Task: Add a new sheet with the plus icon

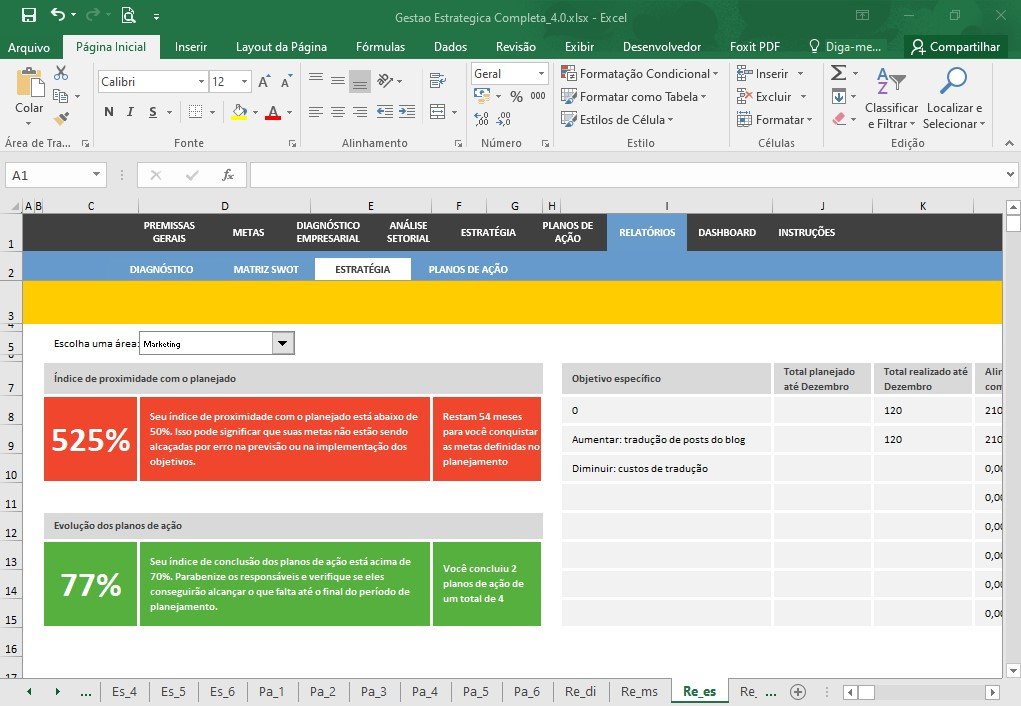Action: coord(798,692)
